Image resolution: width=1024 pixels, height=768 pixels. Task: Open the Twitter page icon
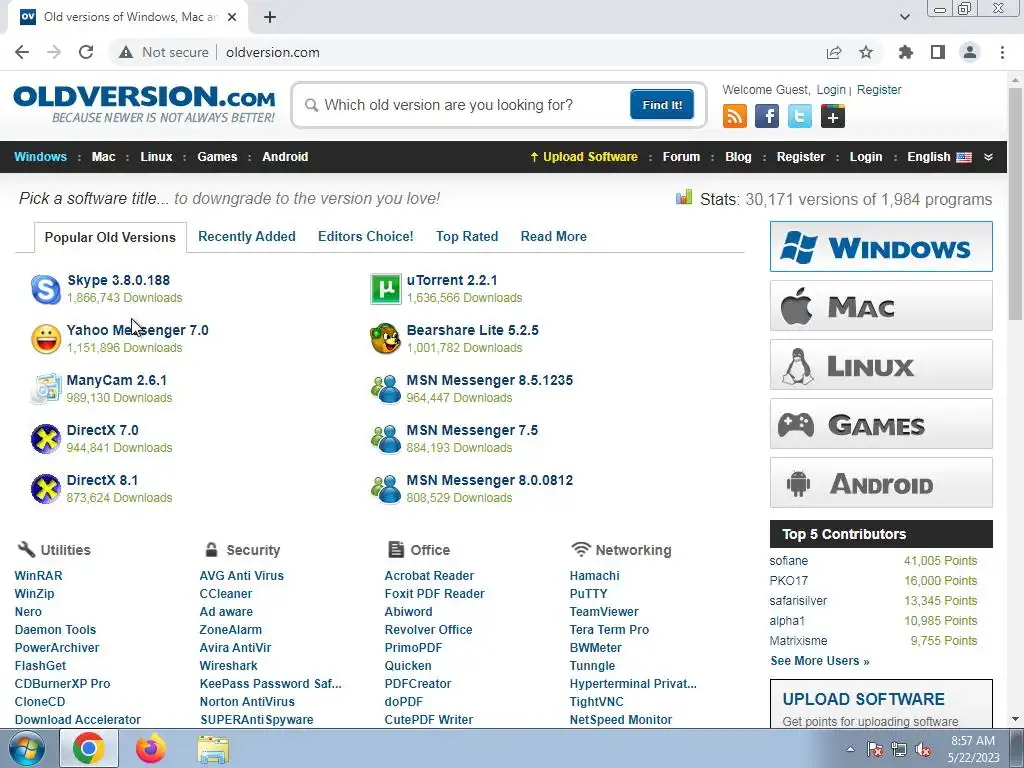point(799,116)
